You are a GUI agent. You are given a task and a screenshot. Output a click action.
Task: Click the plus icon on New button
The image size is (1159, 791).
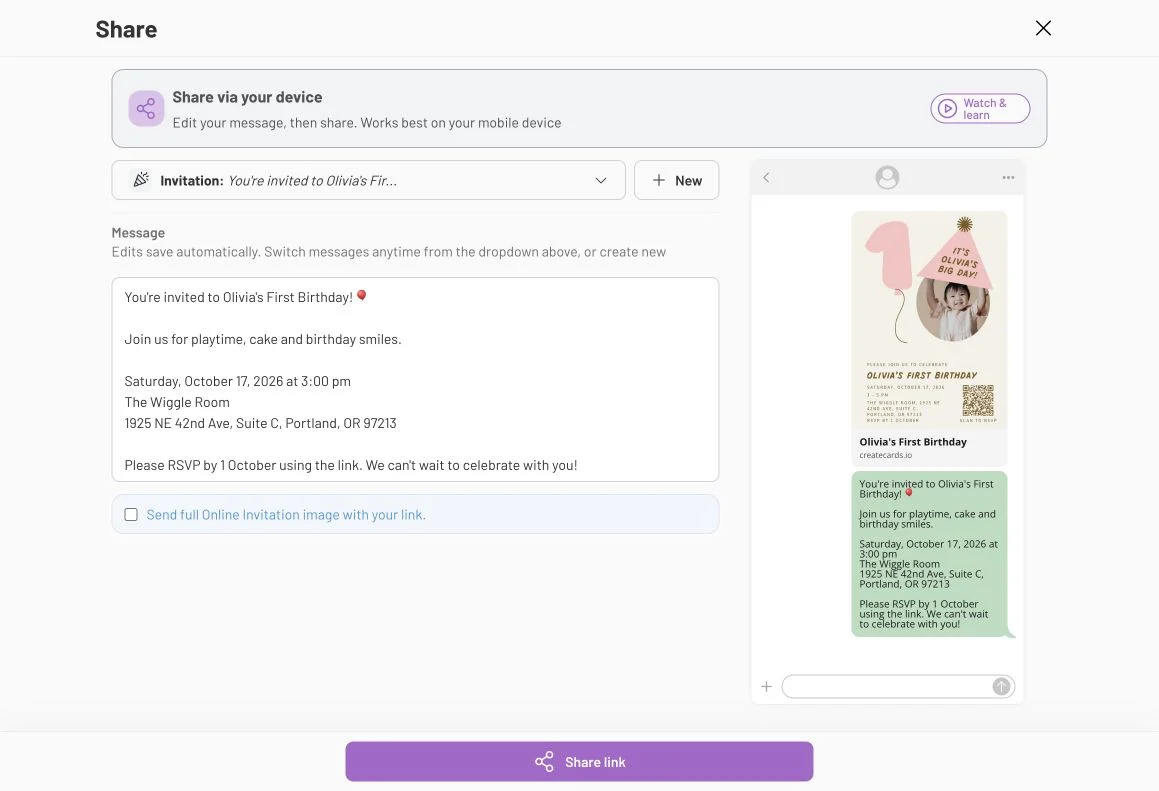[659, 180]
